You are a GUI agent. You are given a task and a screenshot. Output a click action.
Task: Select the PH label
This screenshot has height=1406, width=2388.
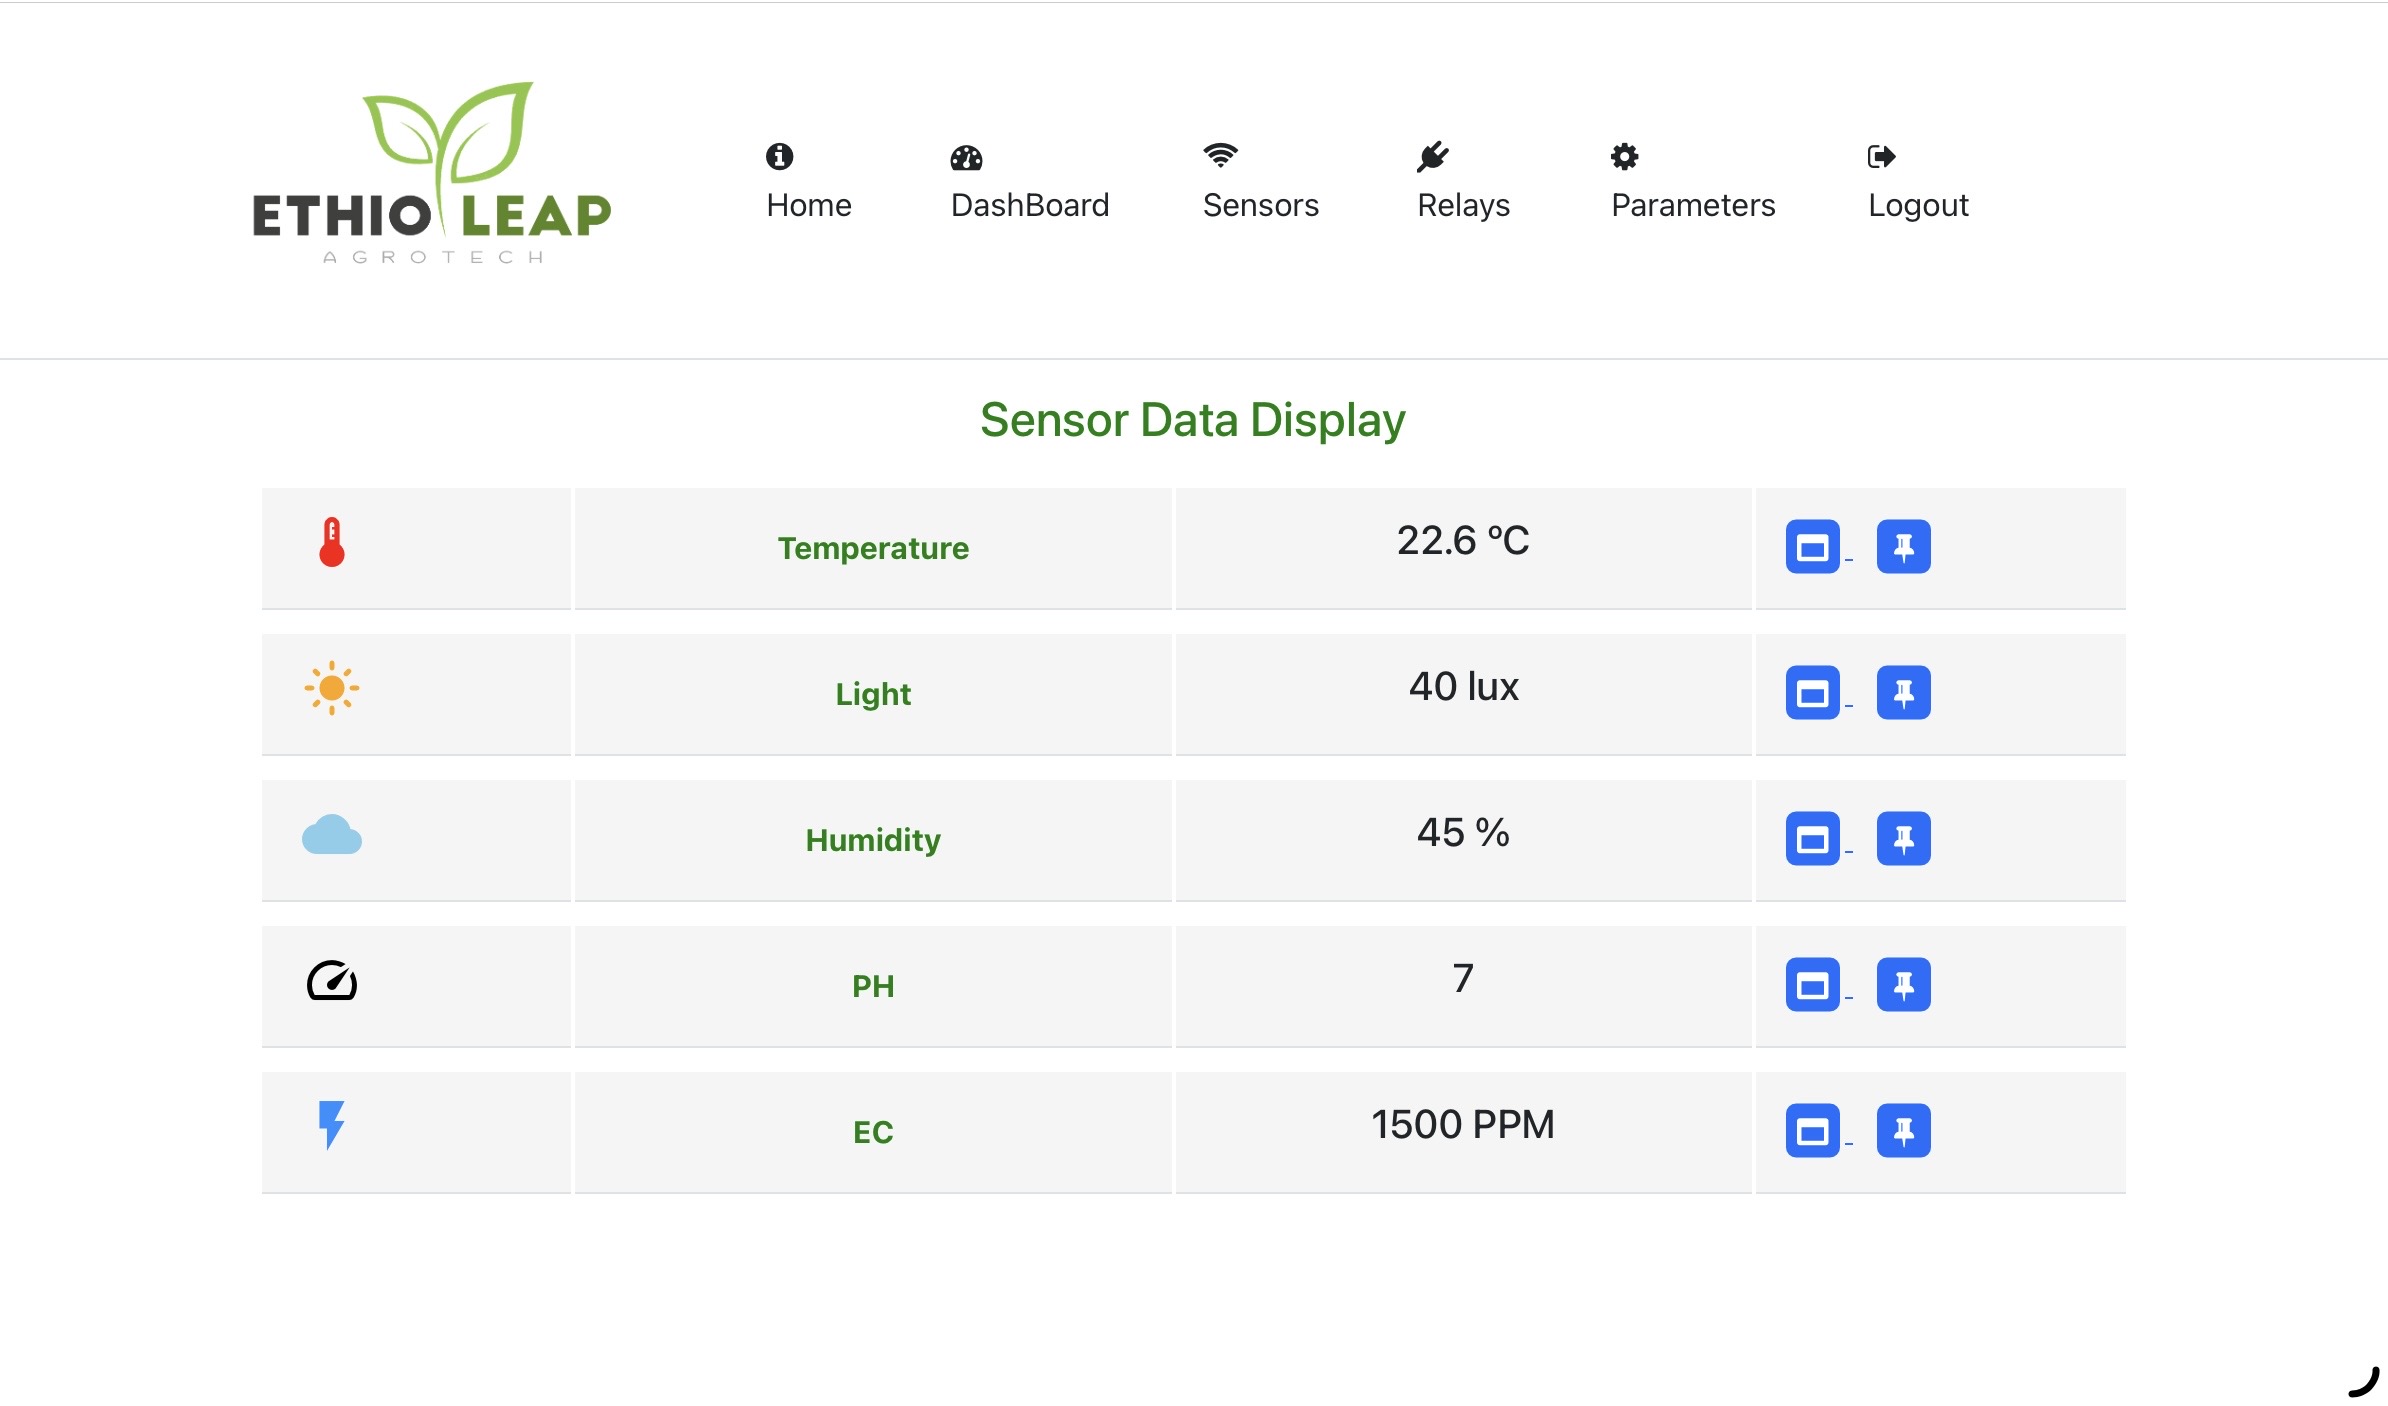click(x=873, y=986)
